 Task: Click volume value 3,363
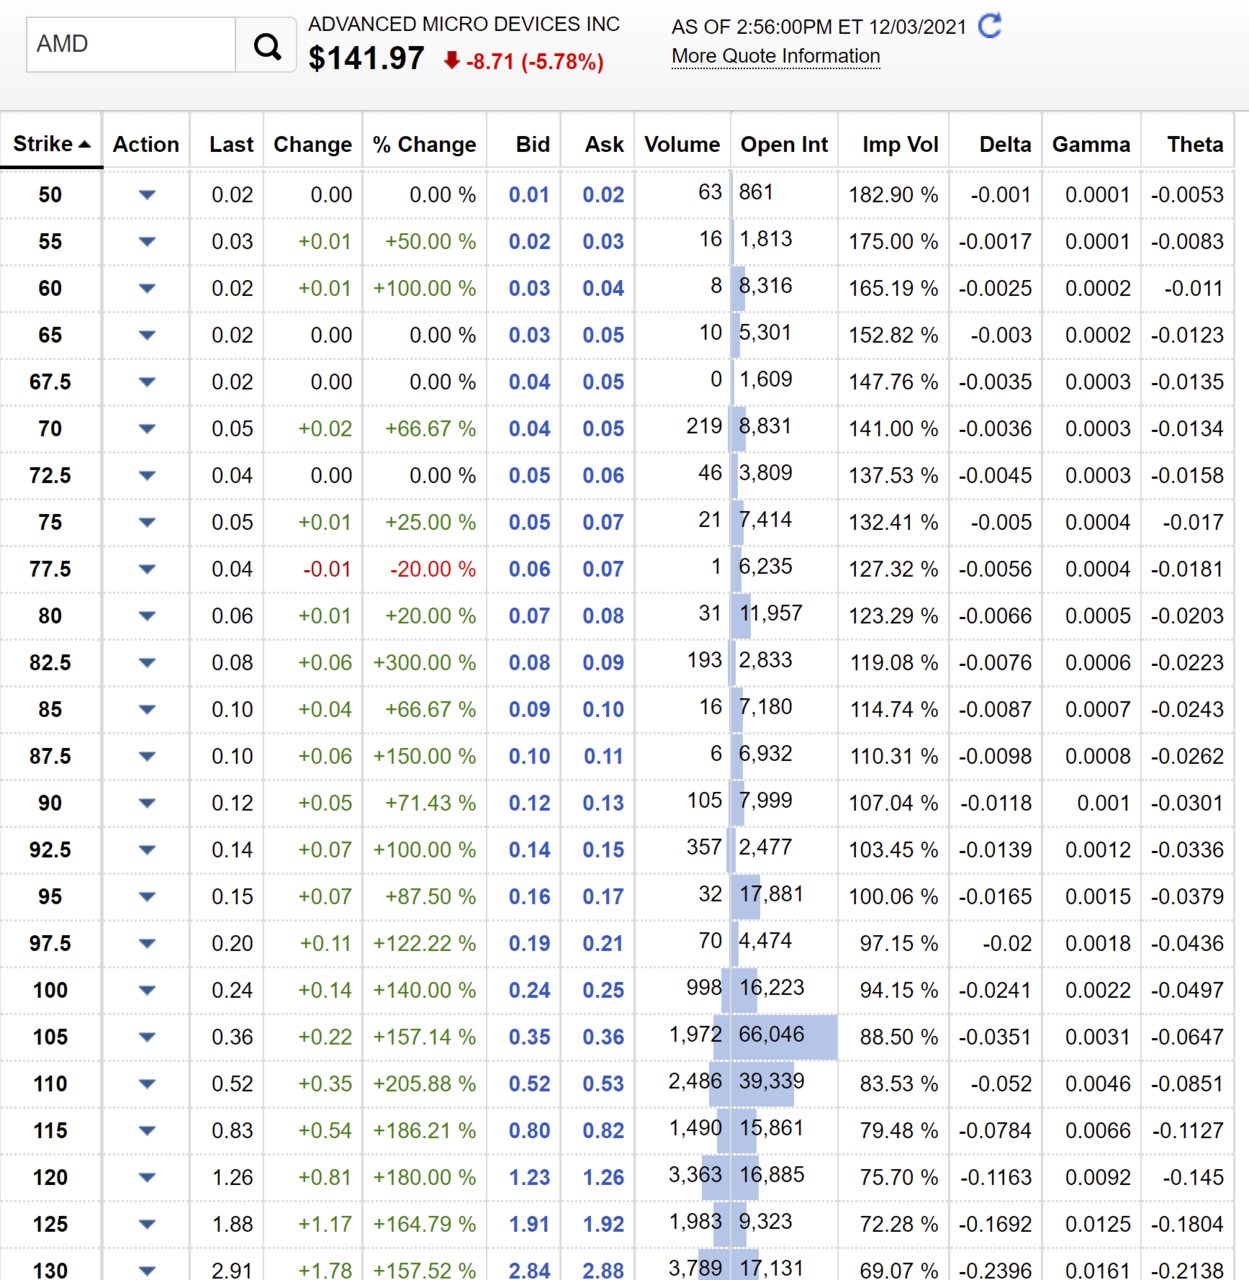(695, 1175)
